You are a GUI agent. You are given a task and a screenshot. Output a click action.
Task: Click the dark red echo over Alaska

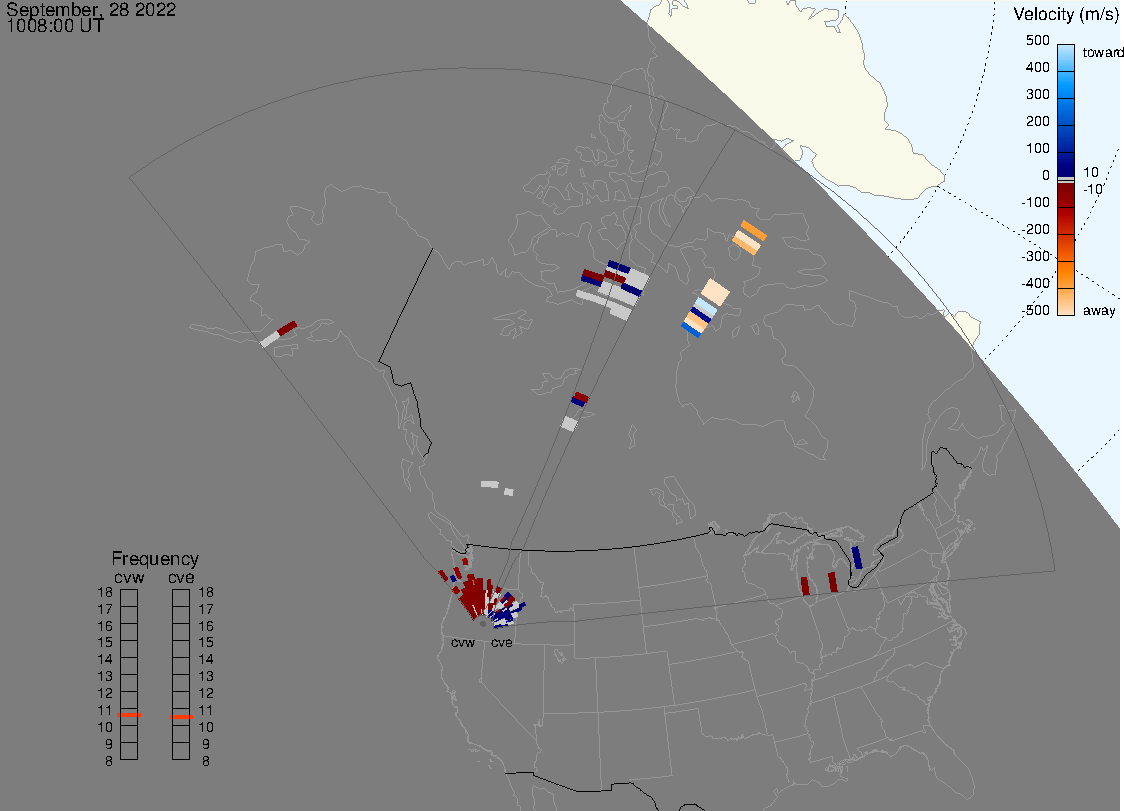point(287,328)
